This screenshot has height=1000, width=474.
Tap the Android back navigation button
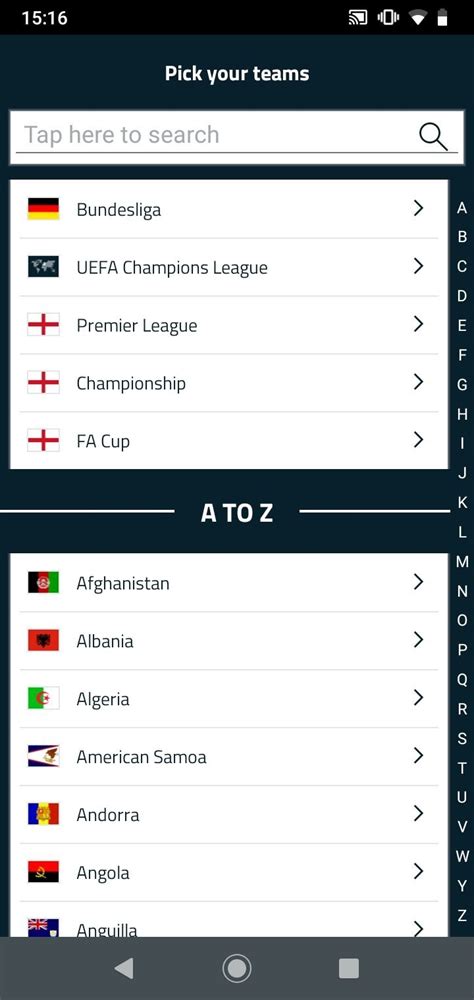click(124, 968)
